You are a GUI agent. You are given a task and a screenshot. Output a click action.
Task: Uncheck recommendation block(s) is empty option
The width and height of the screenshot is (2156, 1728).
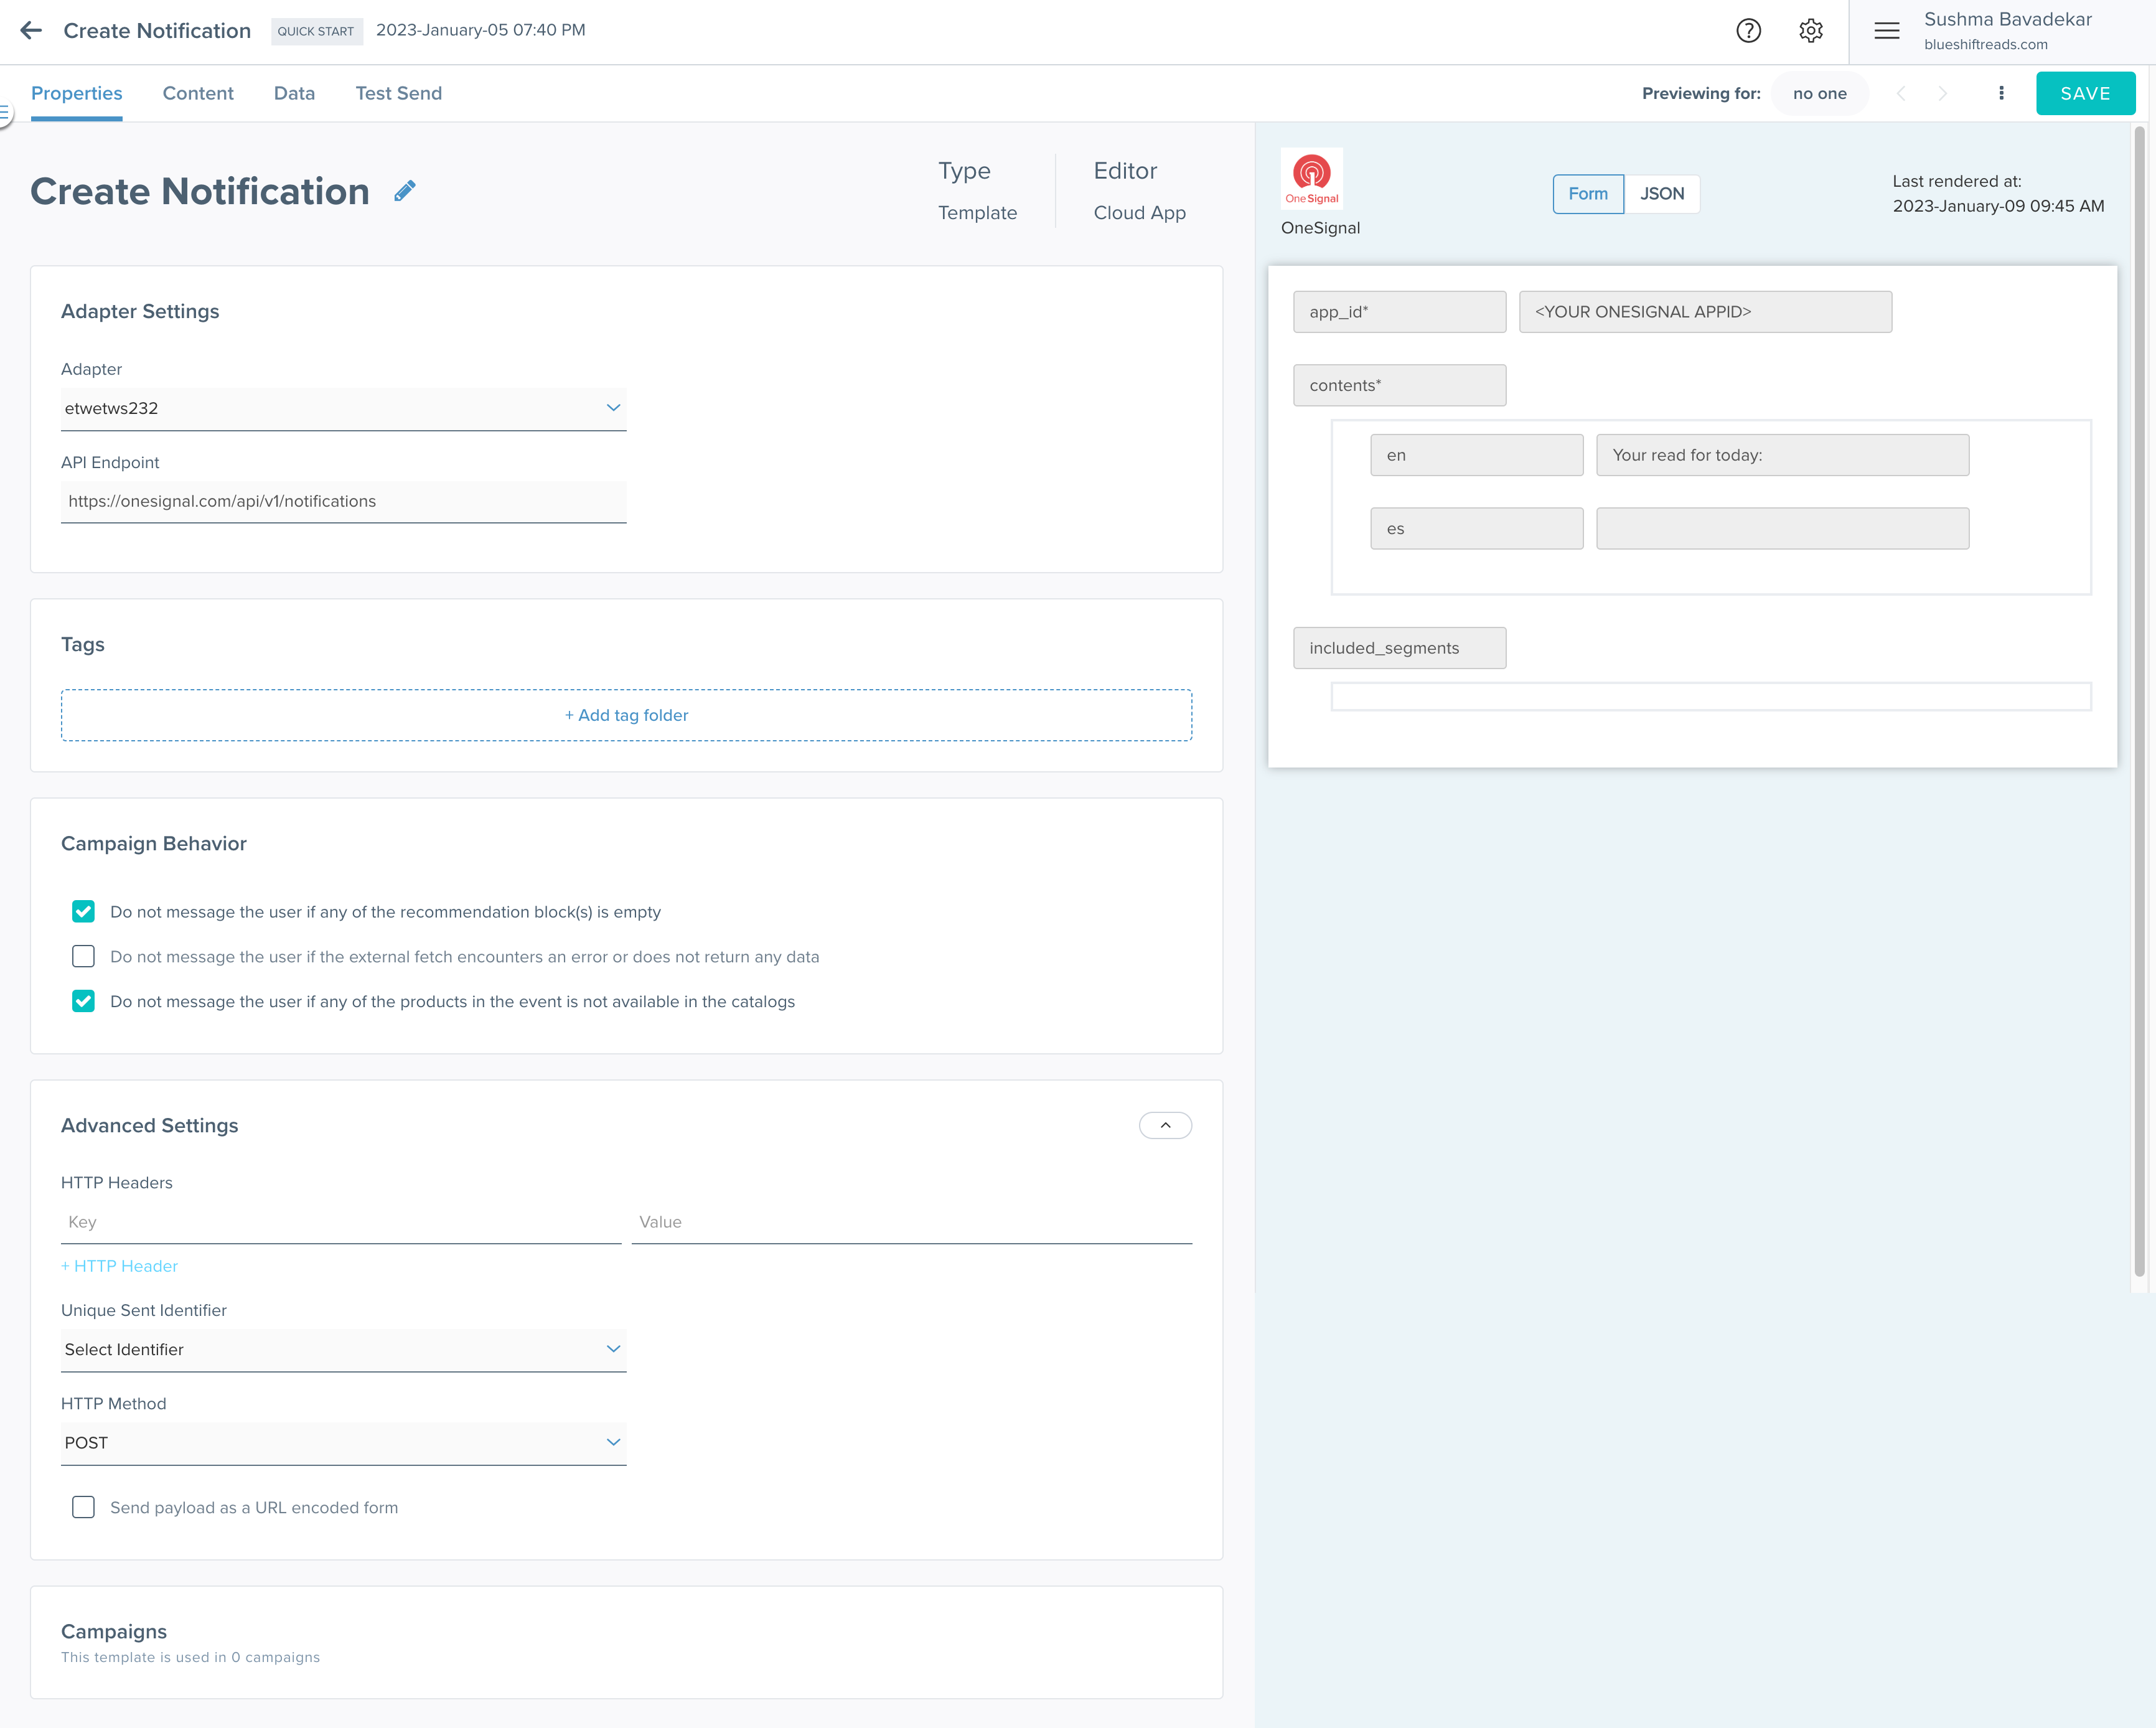point(84,911)
